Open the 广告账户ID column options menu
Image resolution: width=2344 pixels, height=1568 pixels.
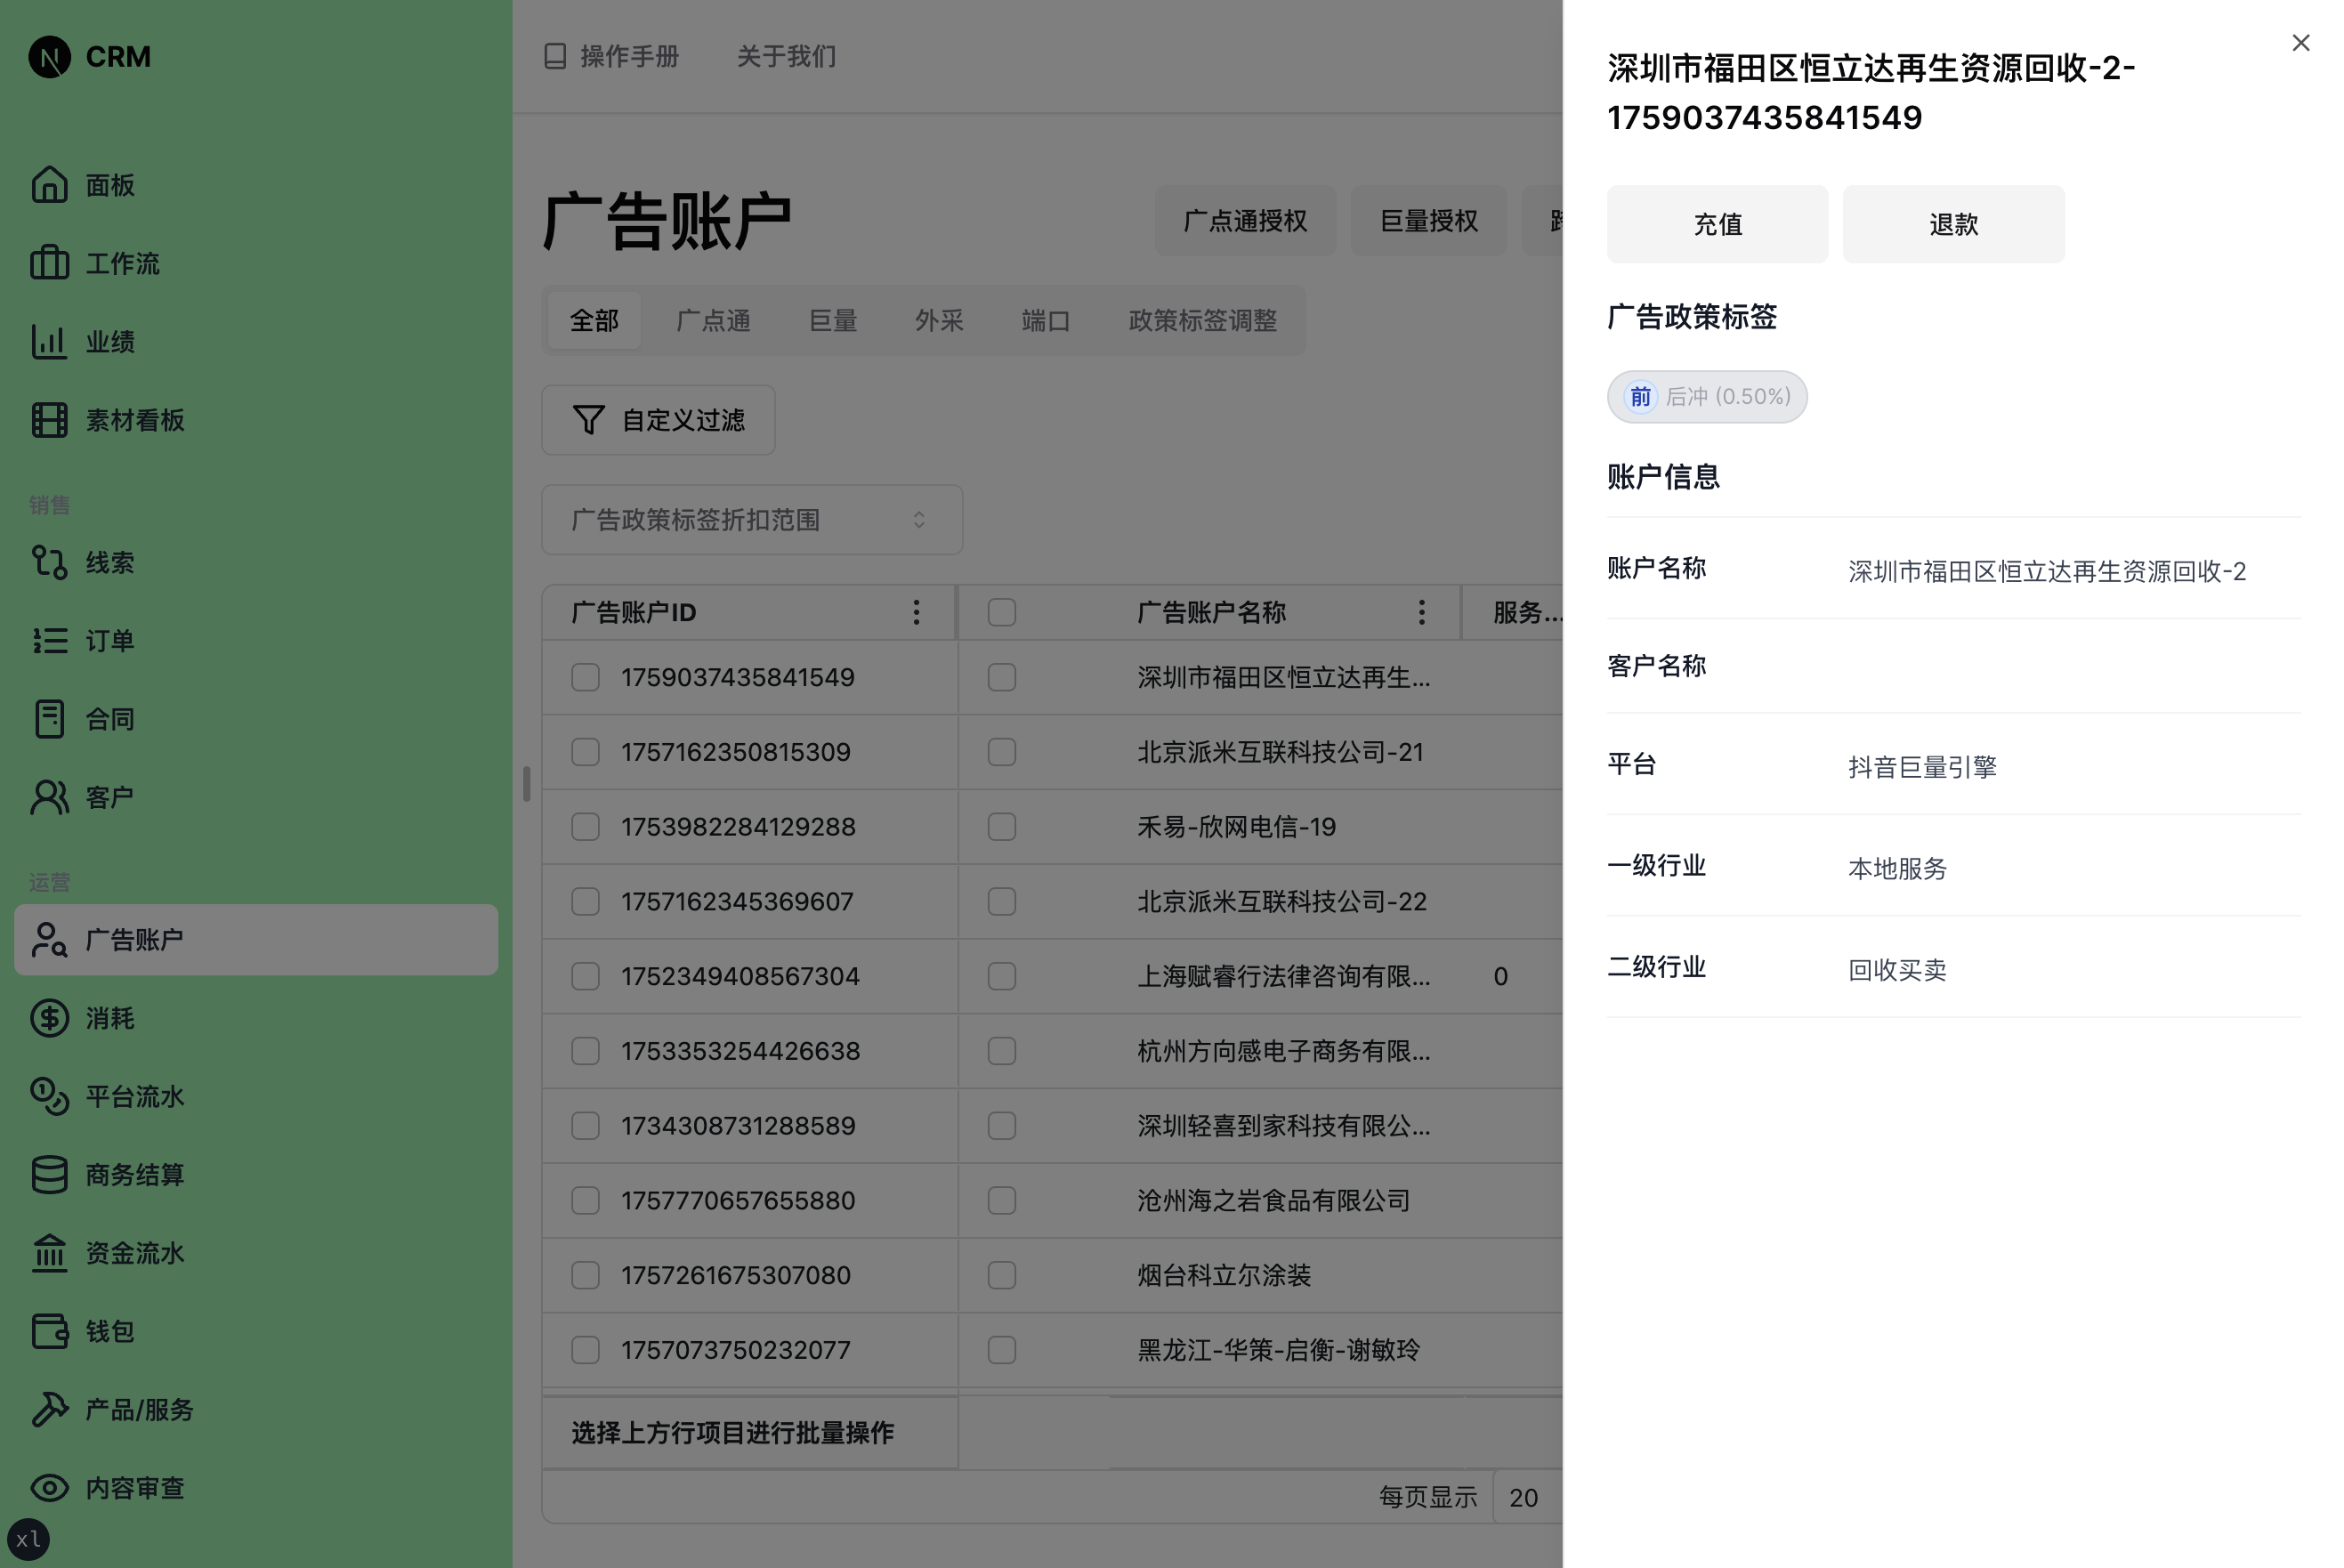click(916, 611)
